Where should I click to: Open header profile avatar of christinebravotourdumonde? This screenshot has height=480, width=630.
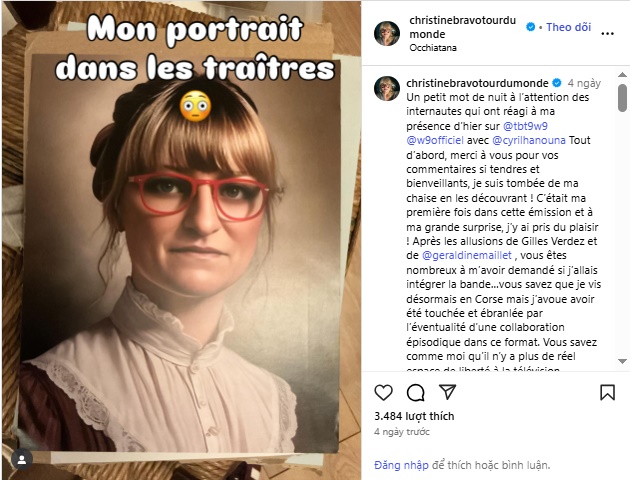[387, 33]
